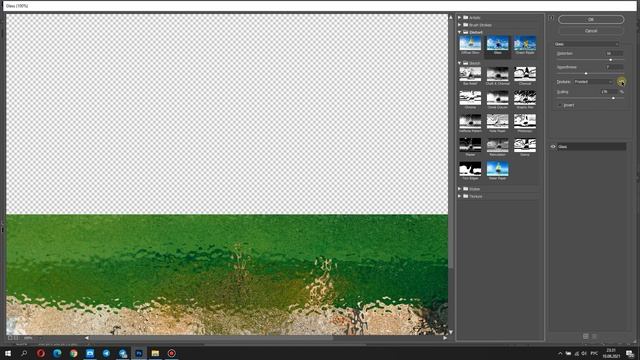Open the screen recorder taskbar icon
The image size is (640, 360).
pyautogui.click(x=171, y=353)
